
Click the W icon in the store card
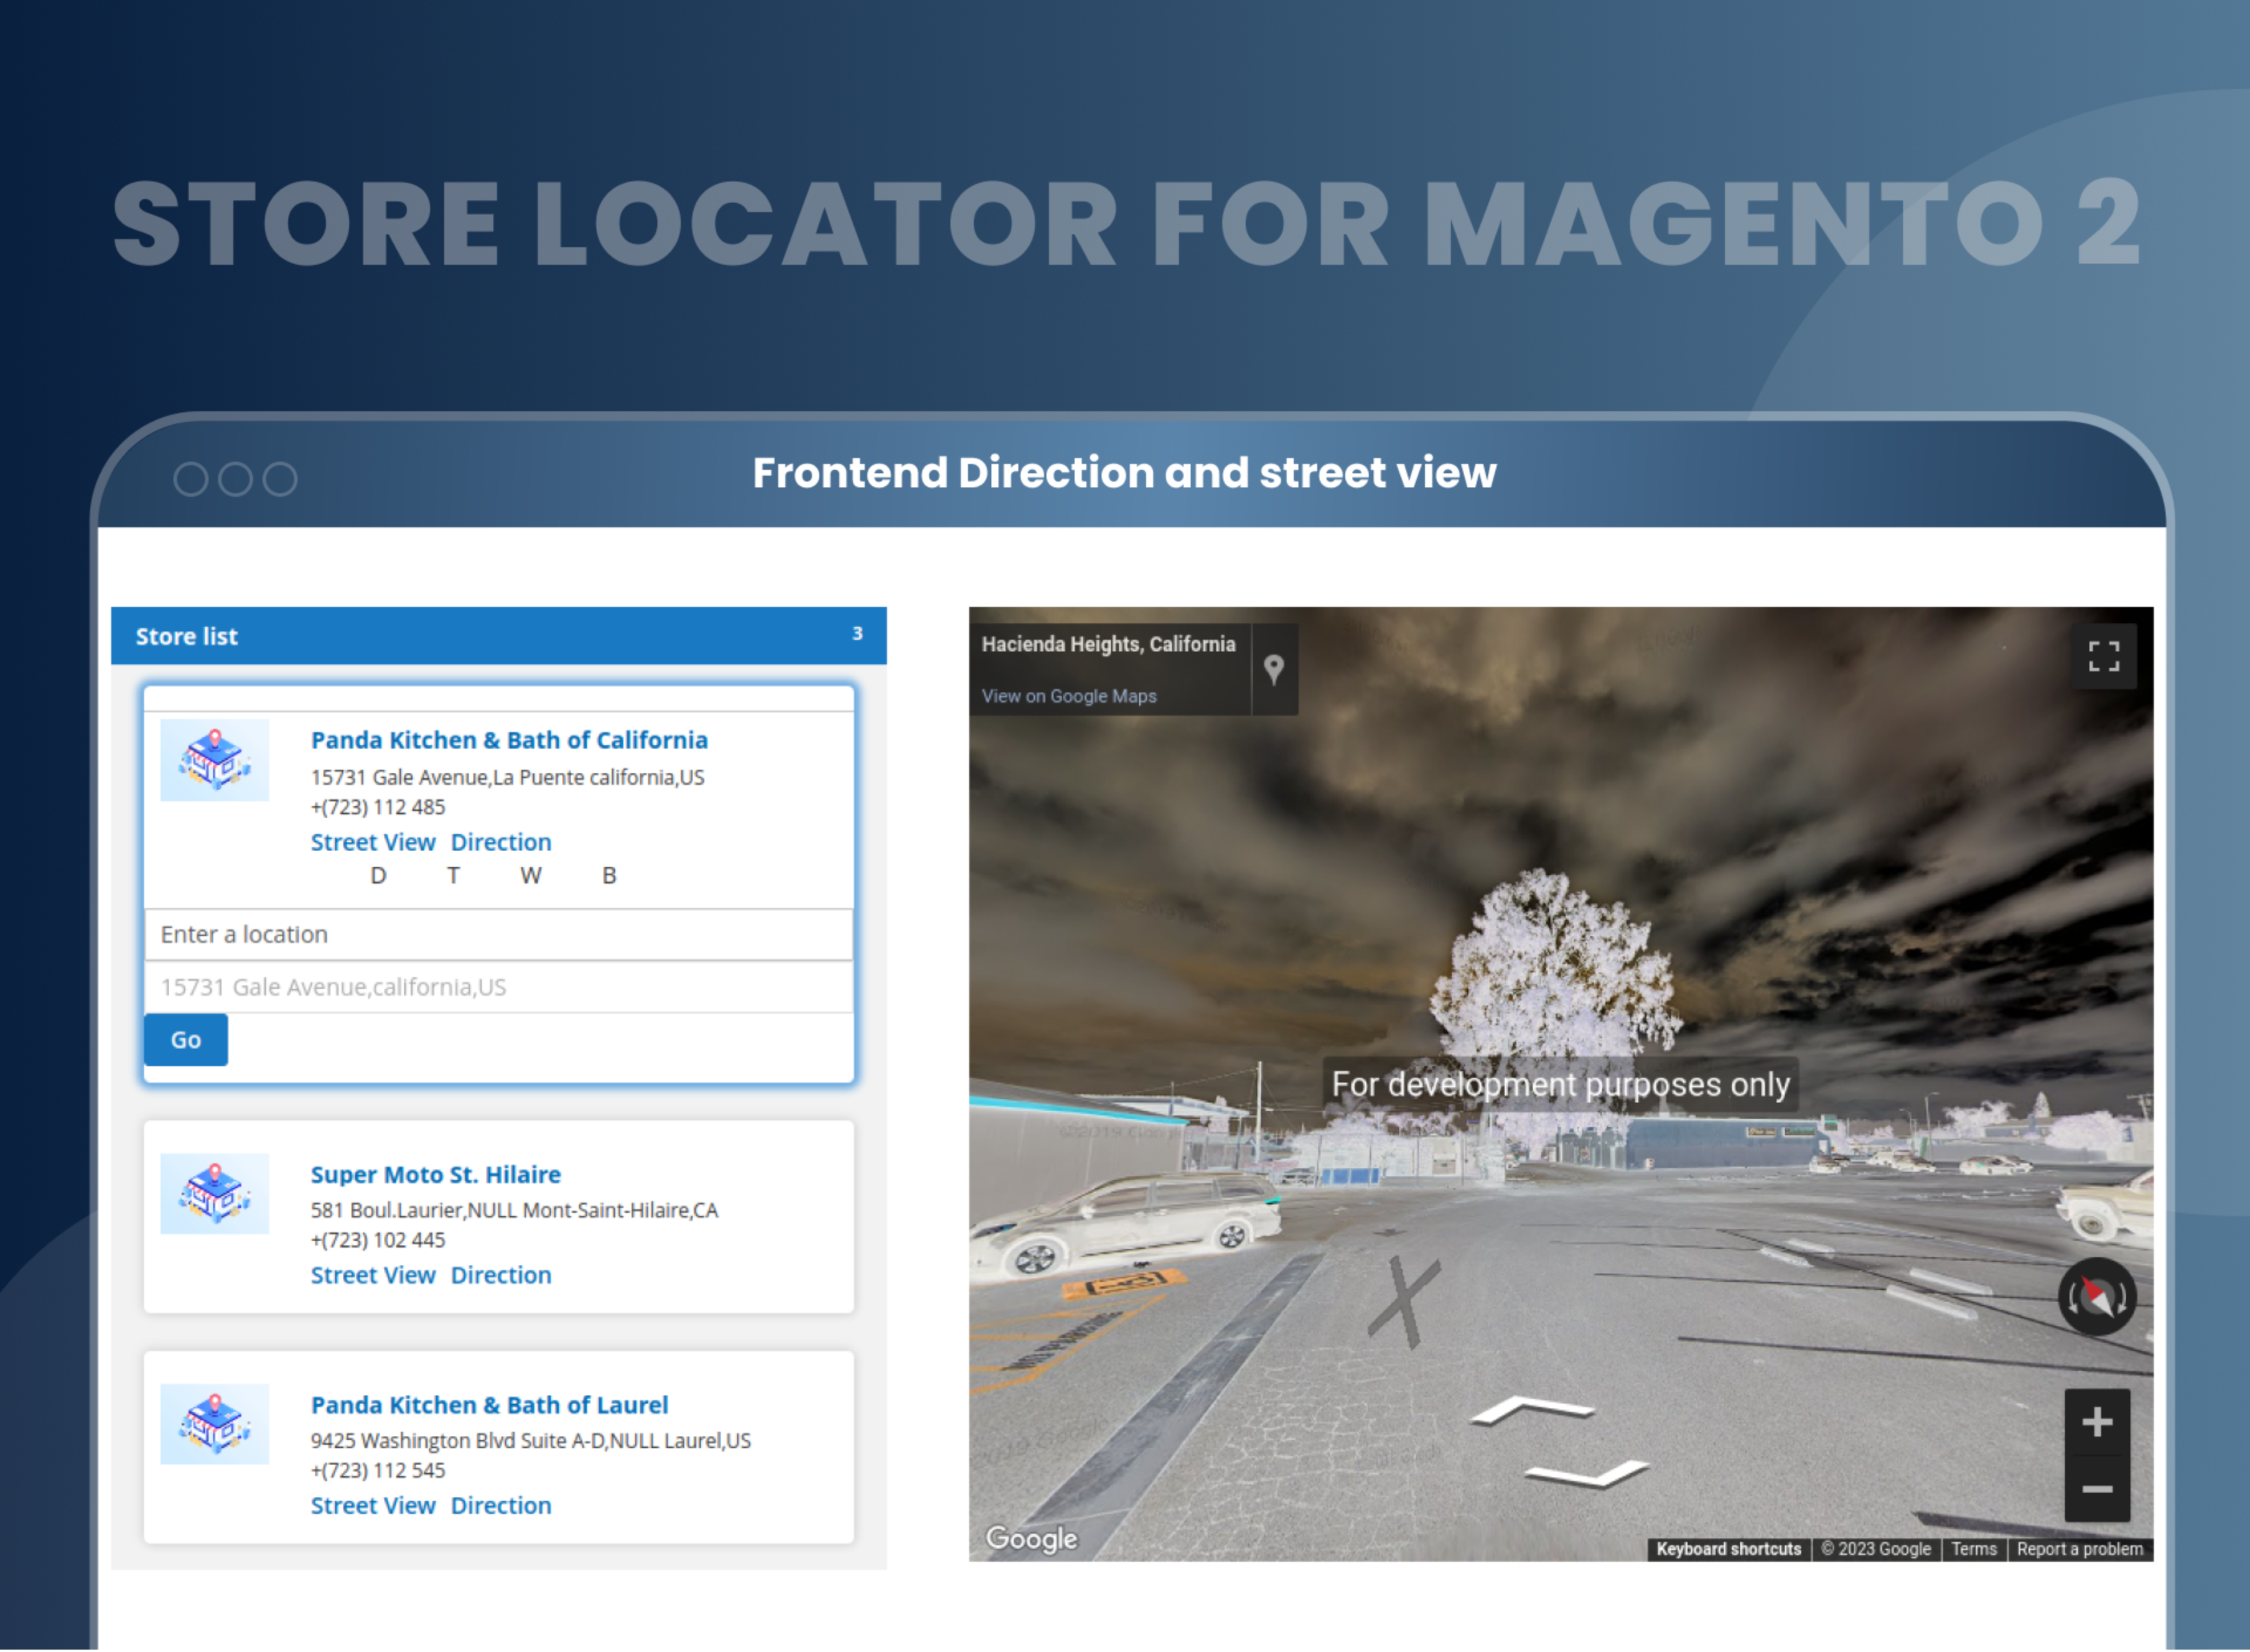coord(531,875)
